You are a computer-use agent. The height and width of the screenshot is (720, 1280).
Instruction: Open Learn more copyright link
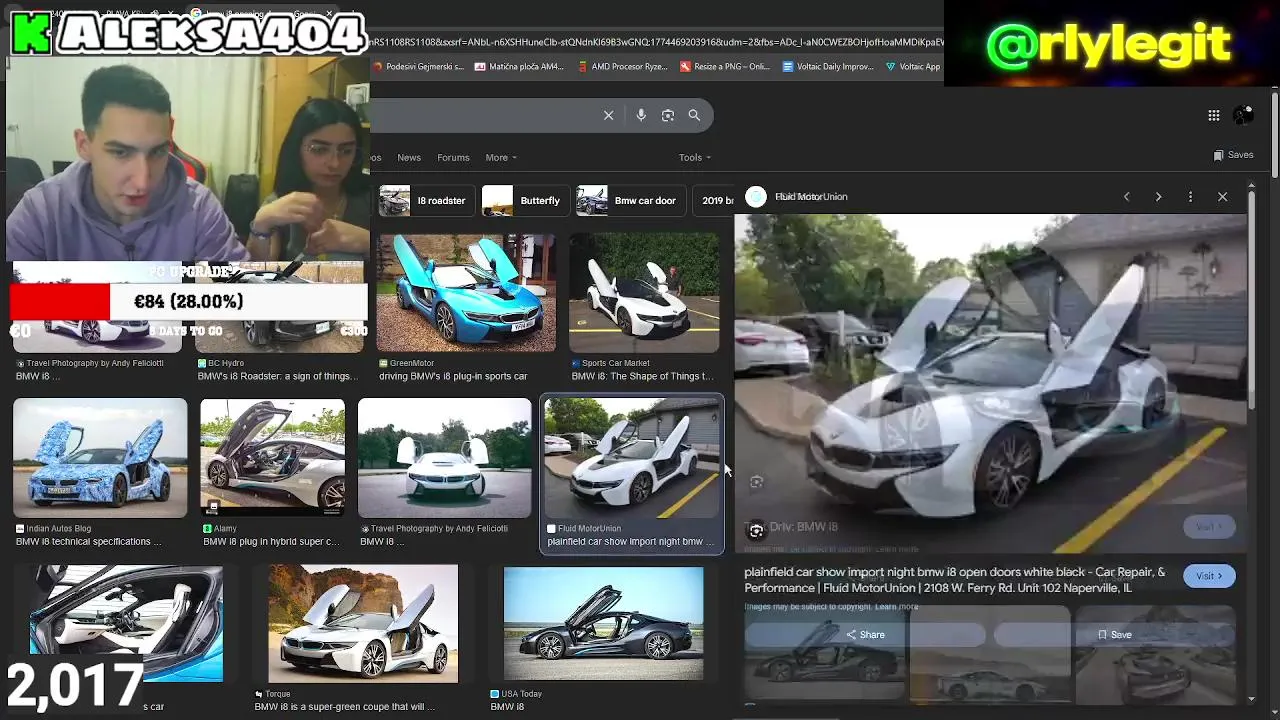coord(897,606)
